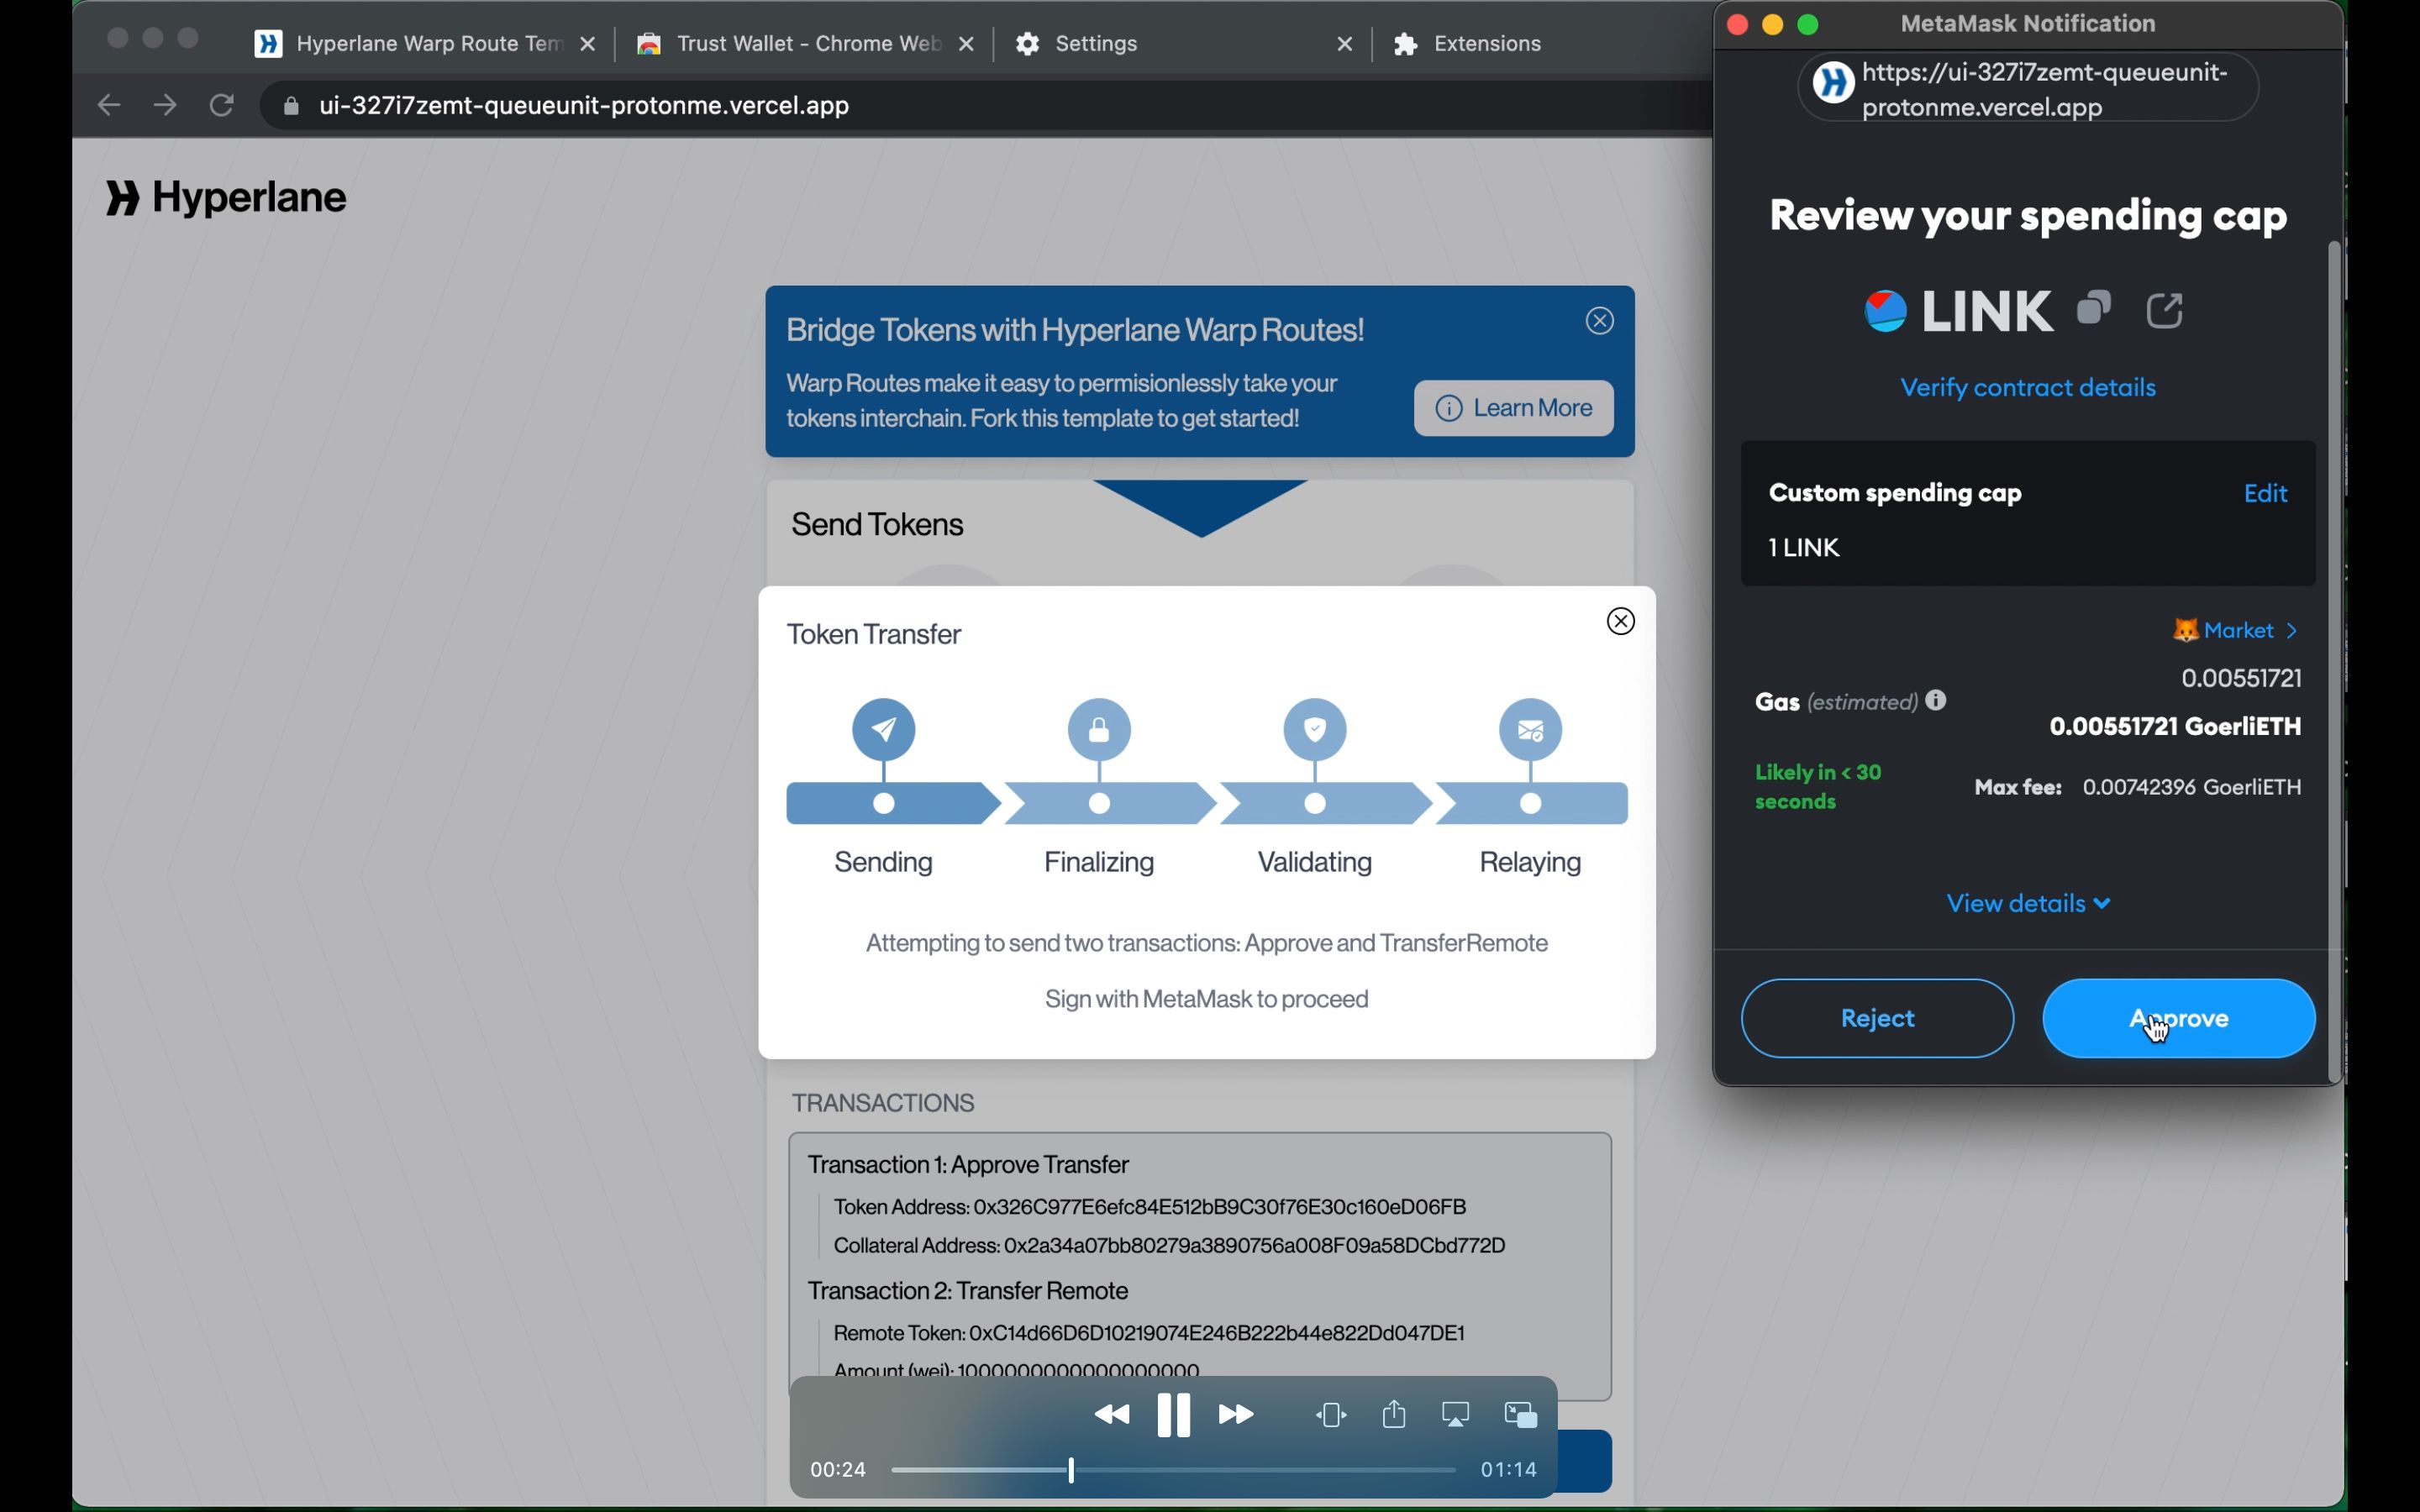Click the Learn More button
The width and height of the screenshot is (2420, 1512).
tap(1514, 408)
